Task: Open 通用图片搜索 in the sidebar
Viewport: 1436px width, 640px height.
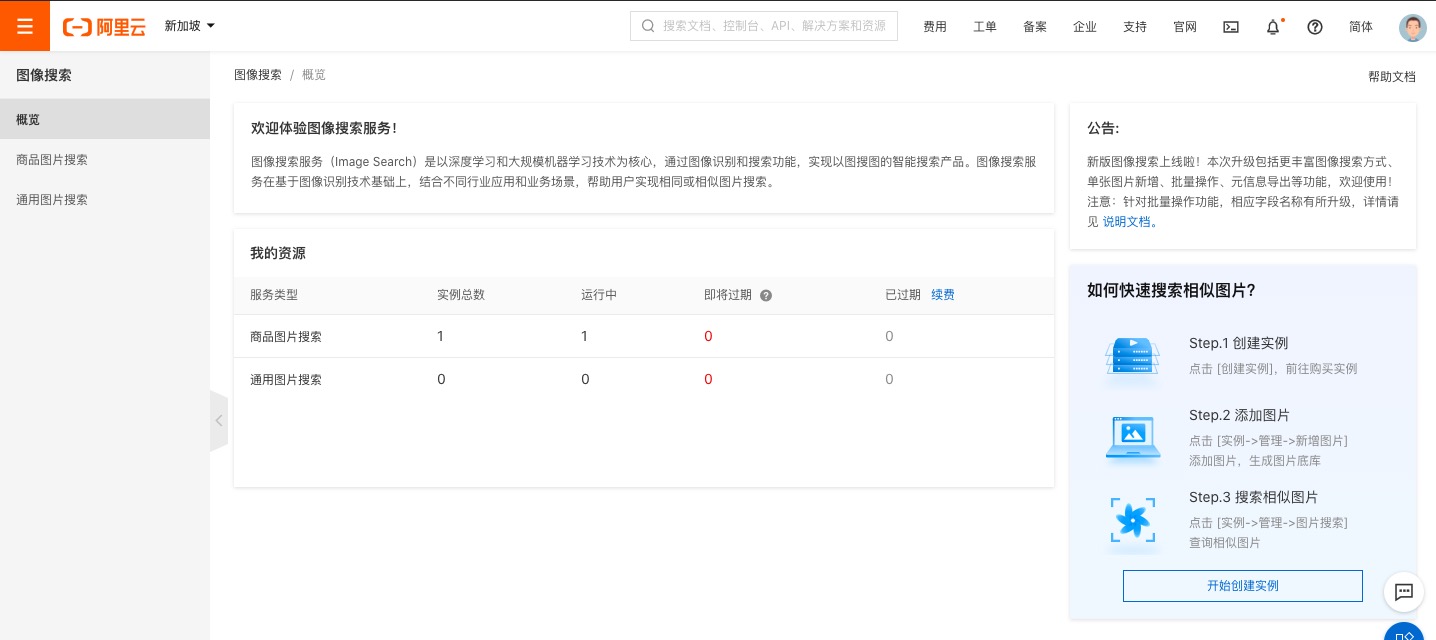Action: tap(105, 199)
